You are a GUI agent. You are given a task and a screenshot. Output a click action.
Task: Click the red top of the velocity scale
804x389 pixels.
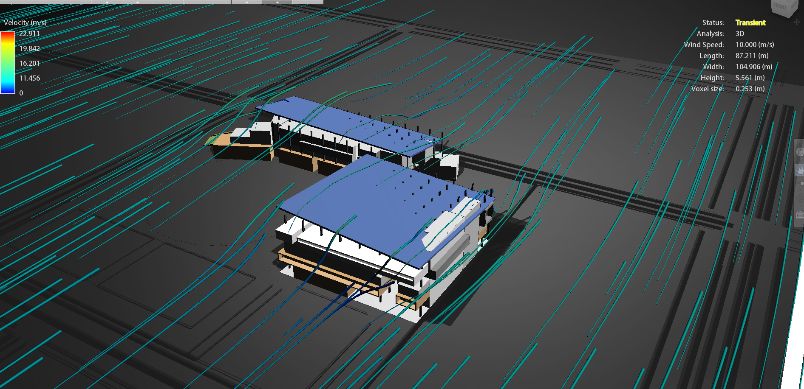(7, 34)
